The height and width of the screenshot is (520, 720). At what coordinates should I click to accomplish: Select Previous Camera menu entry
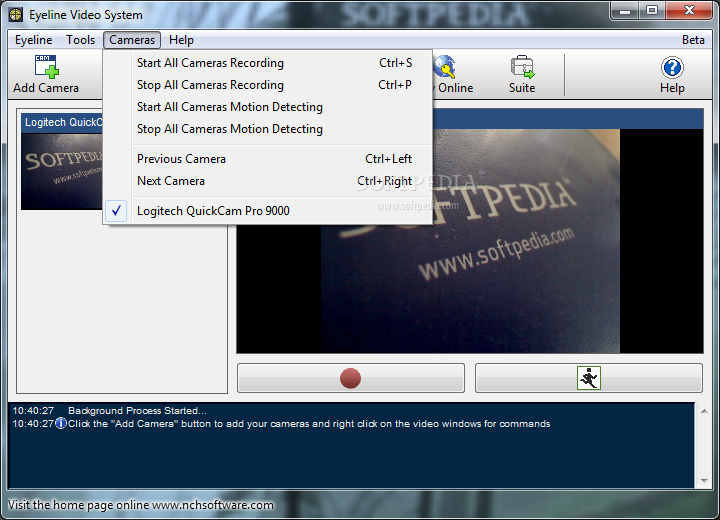pos(268,159)
